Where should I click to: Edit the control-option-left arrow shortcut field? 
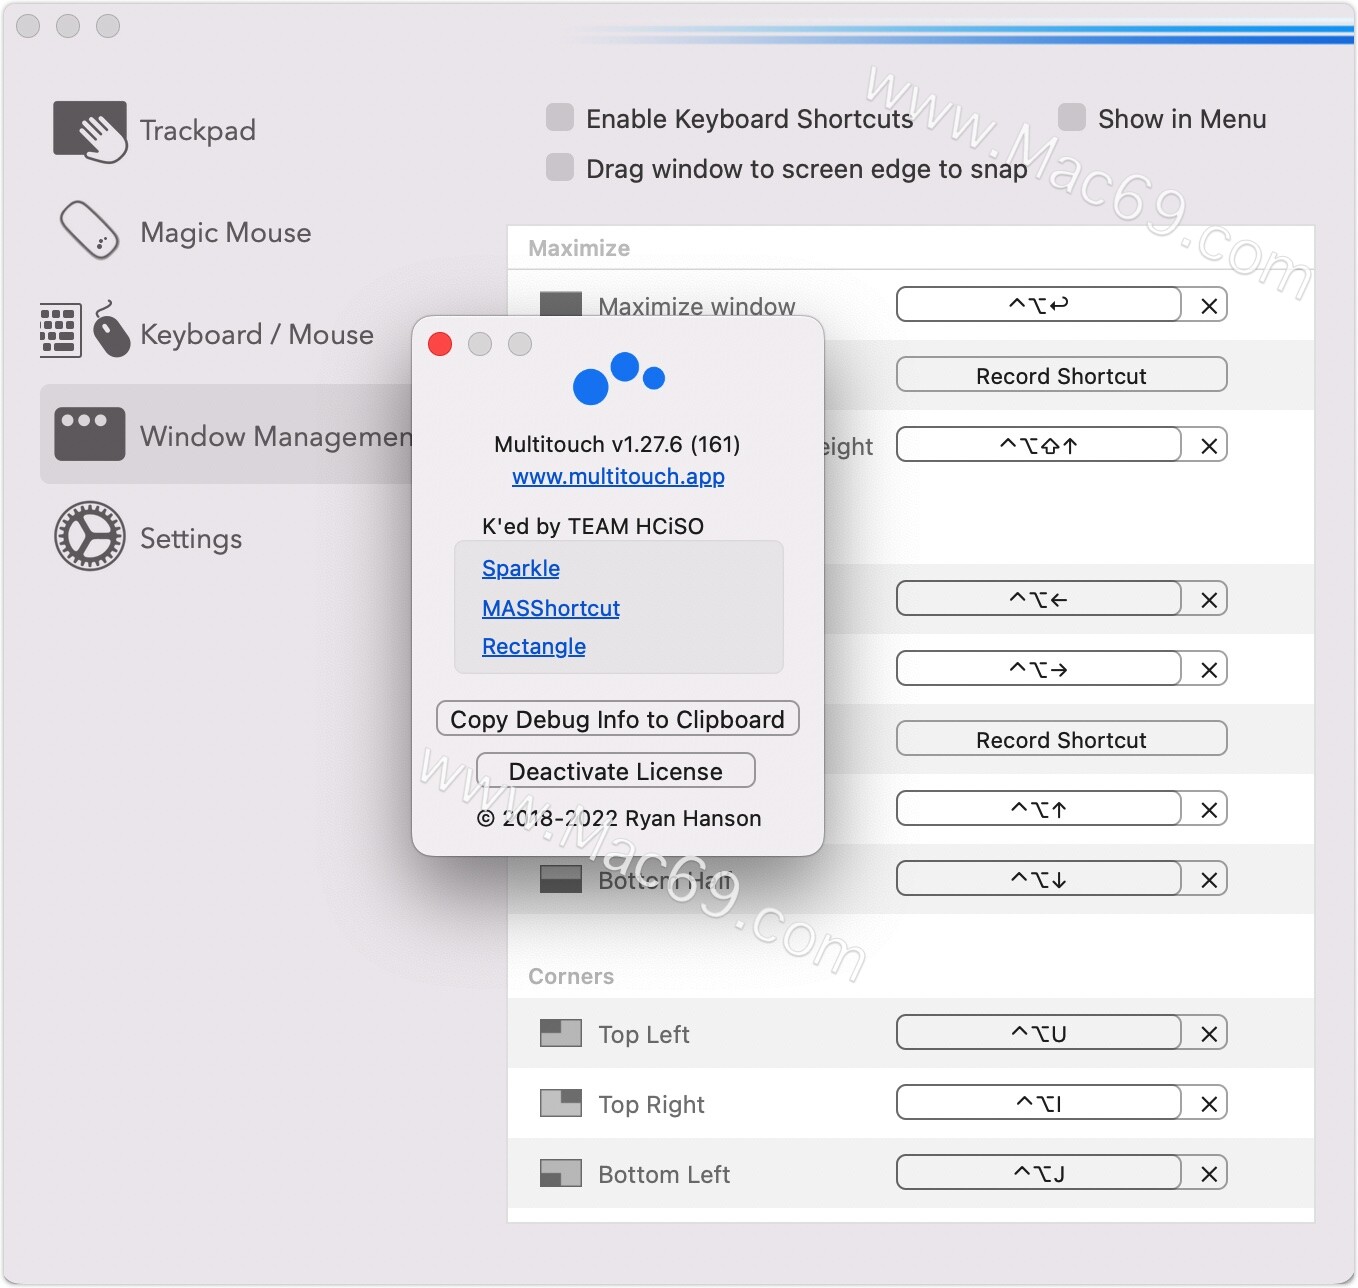(x=1039, y=599)
